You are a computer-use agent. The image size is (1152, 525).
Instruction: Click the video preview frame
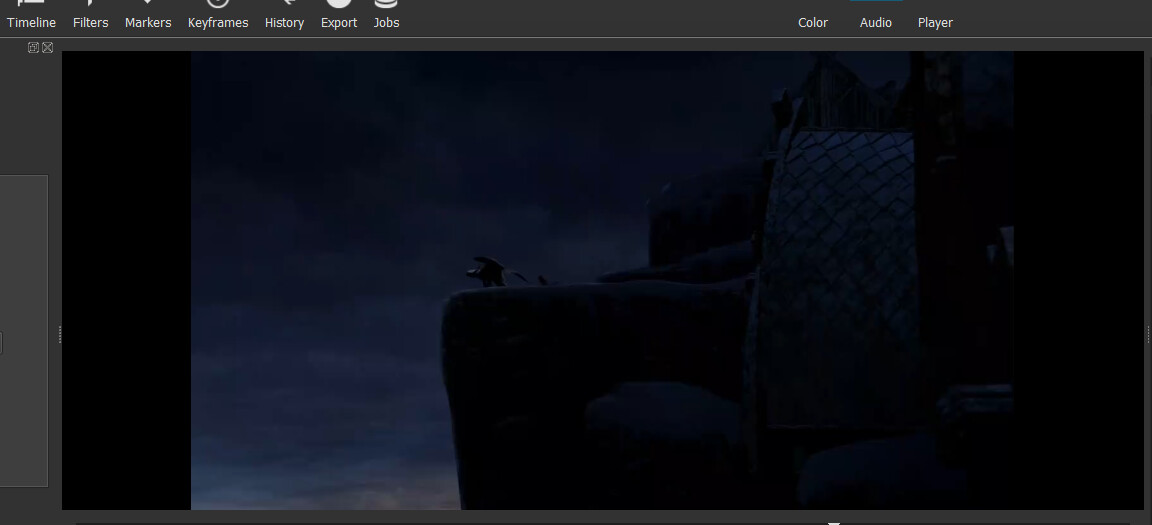(602, 280)
